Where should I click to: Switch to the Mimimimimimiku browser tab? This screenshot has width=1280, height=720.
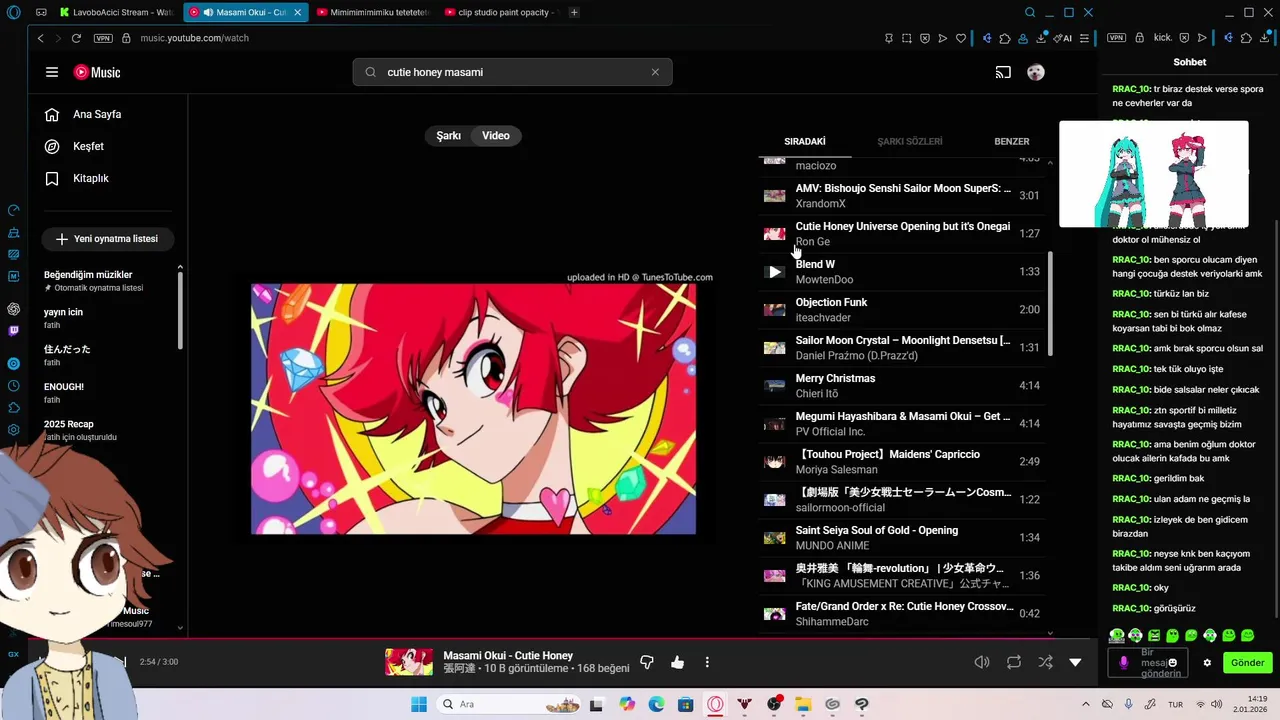pyautogui.click(x=373, y=12)
